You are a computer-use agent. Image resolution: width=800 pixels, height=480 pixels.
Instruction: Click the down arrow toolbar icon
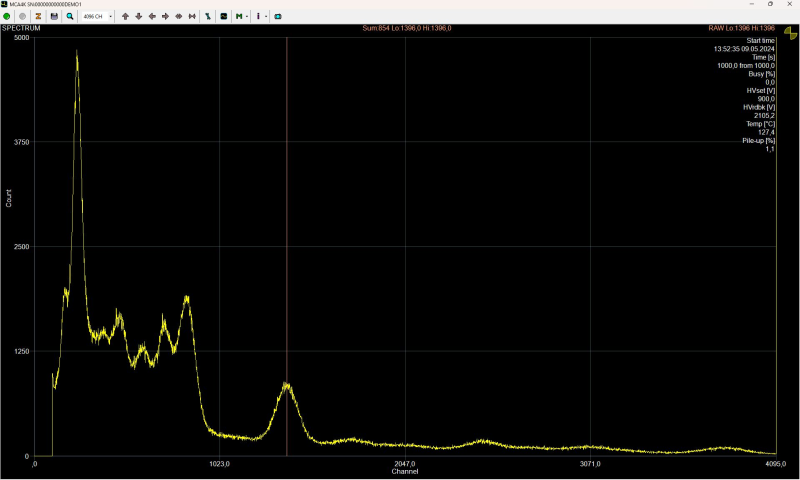click(x=139, y=16)
